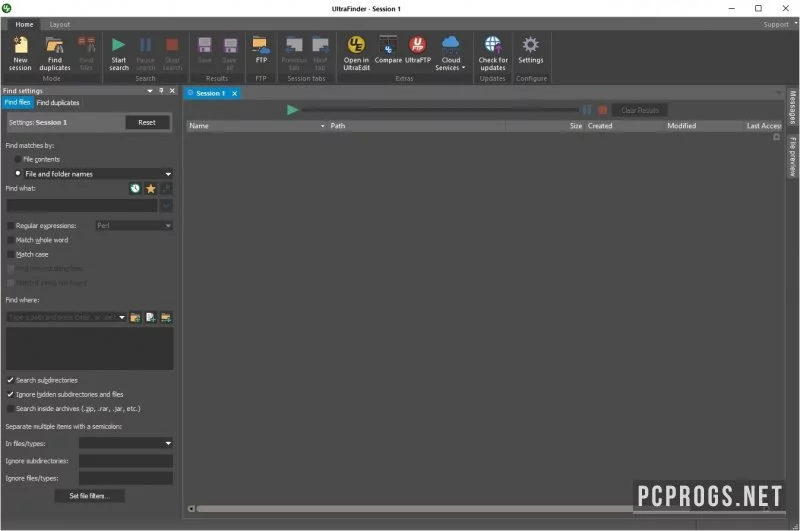
Task: Click the Save all results icon
Action: [x=230, y=53]
